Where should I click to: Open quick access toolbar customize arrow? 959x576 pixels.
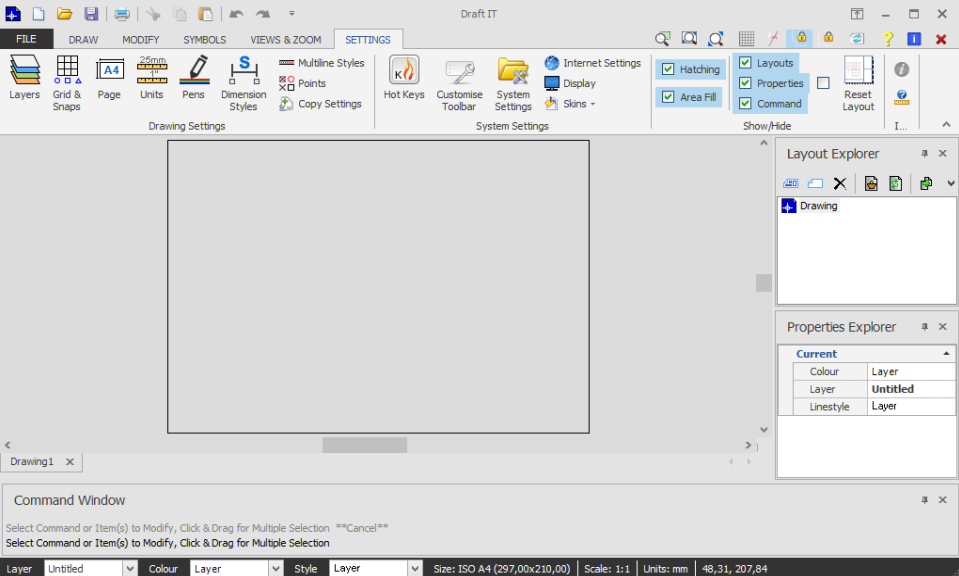click(x=292, y=13)
